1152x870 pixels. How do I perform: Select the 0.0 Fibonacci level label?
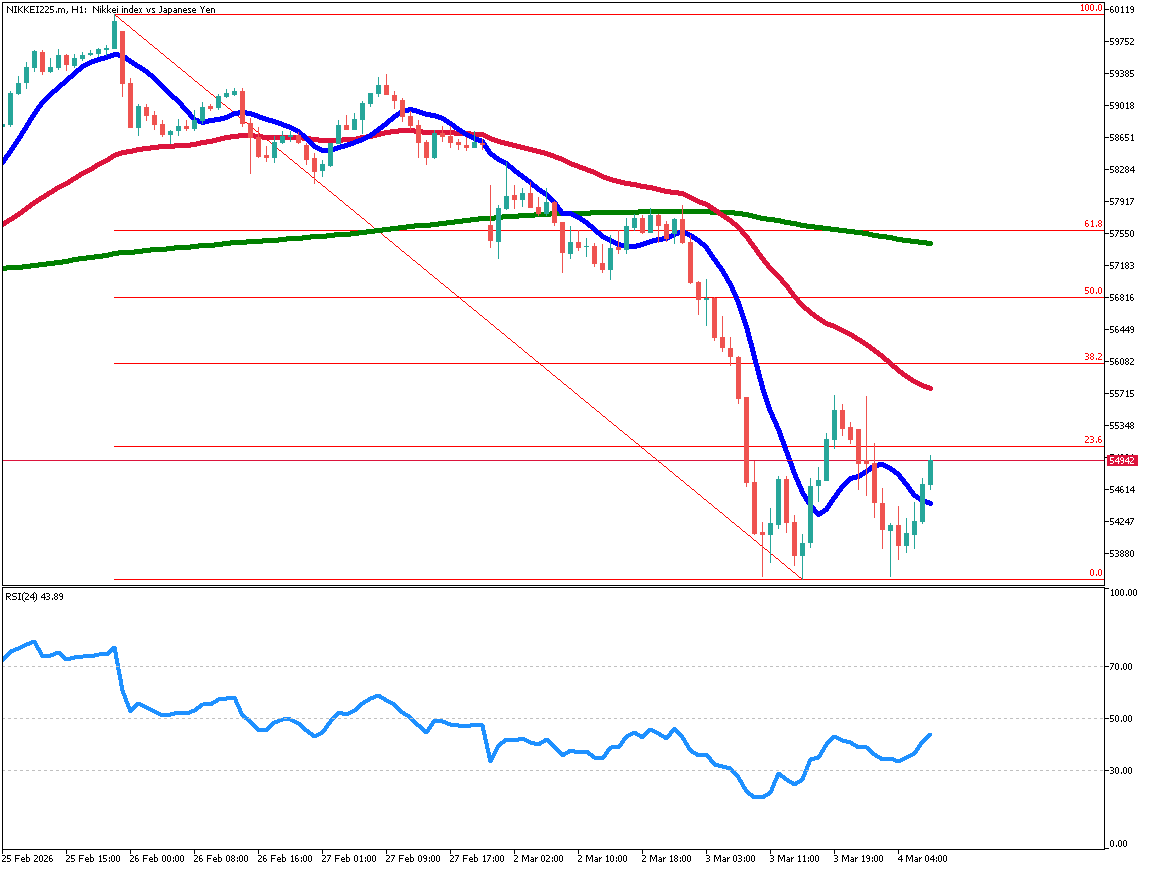(x=1095, y=573)
